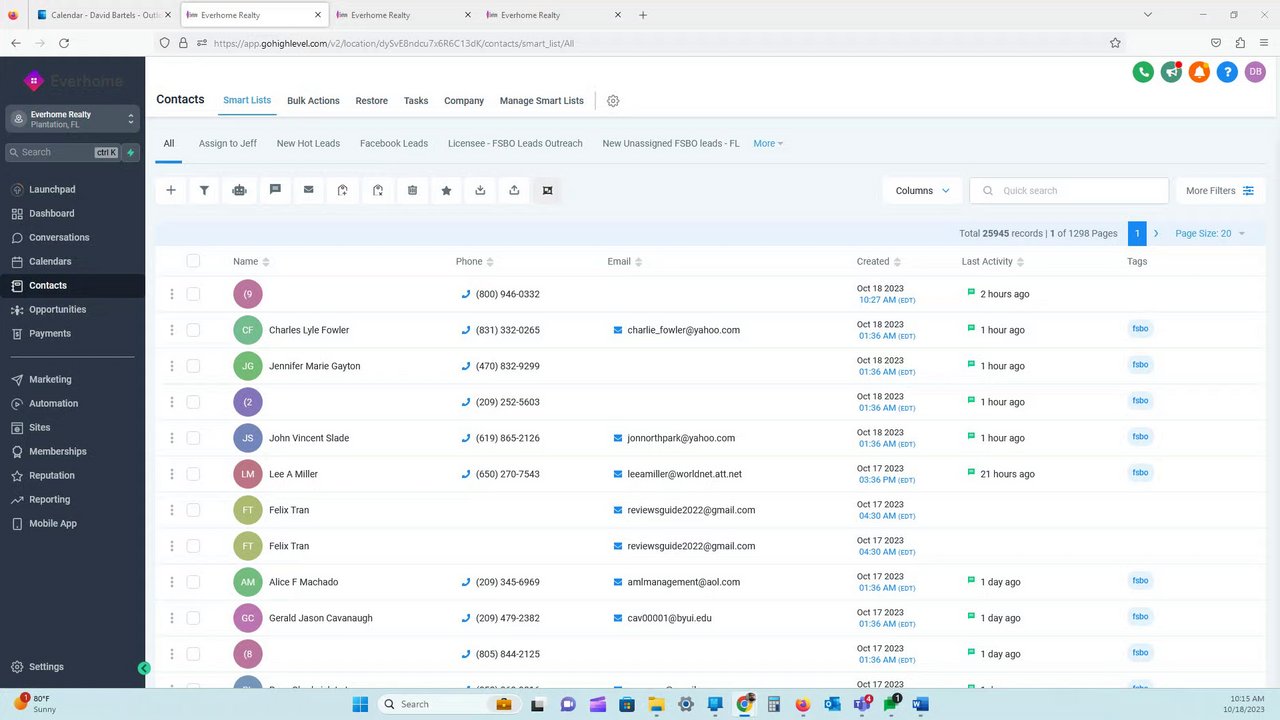Open the Everhome Realty location switcher
1280x720 pixels.
[x=72, y=119]
